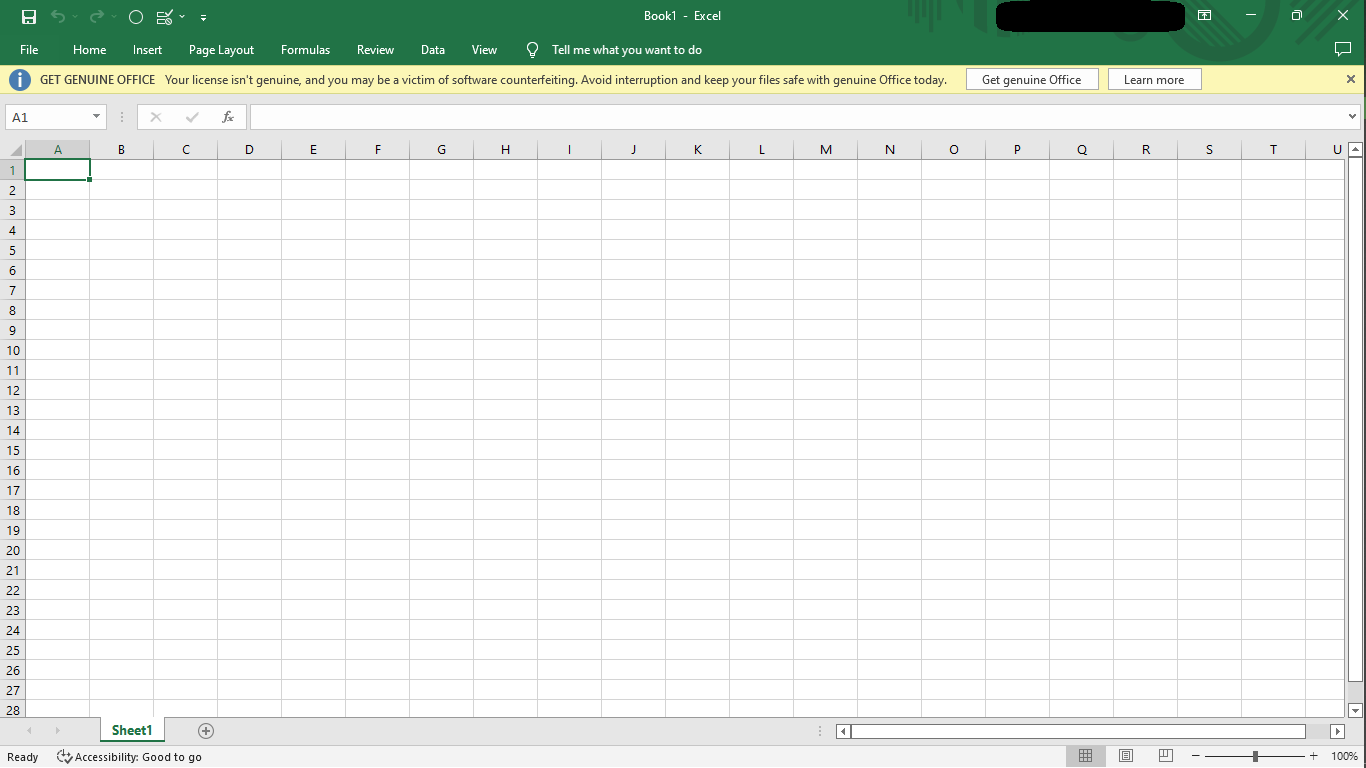
Task: Click the zoom in plus button
Action: (x=1314, y=756)
